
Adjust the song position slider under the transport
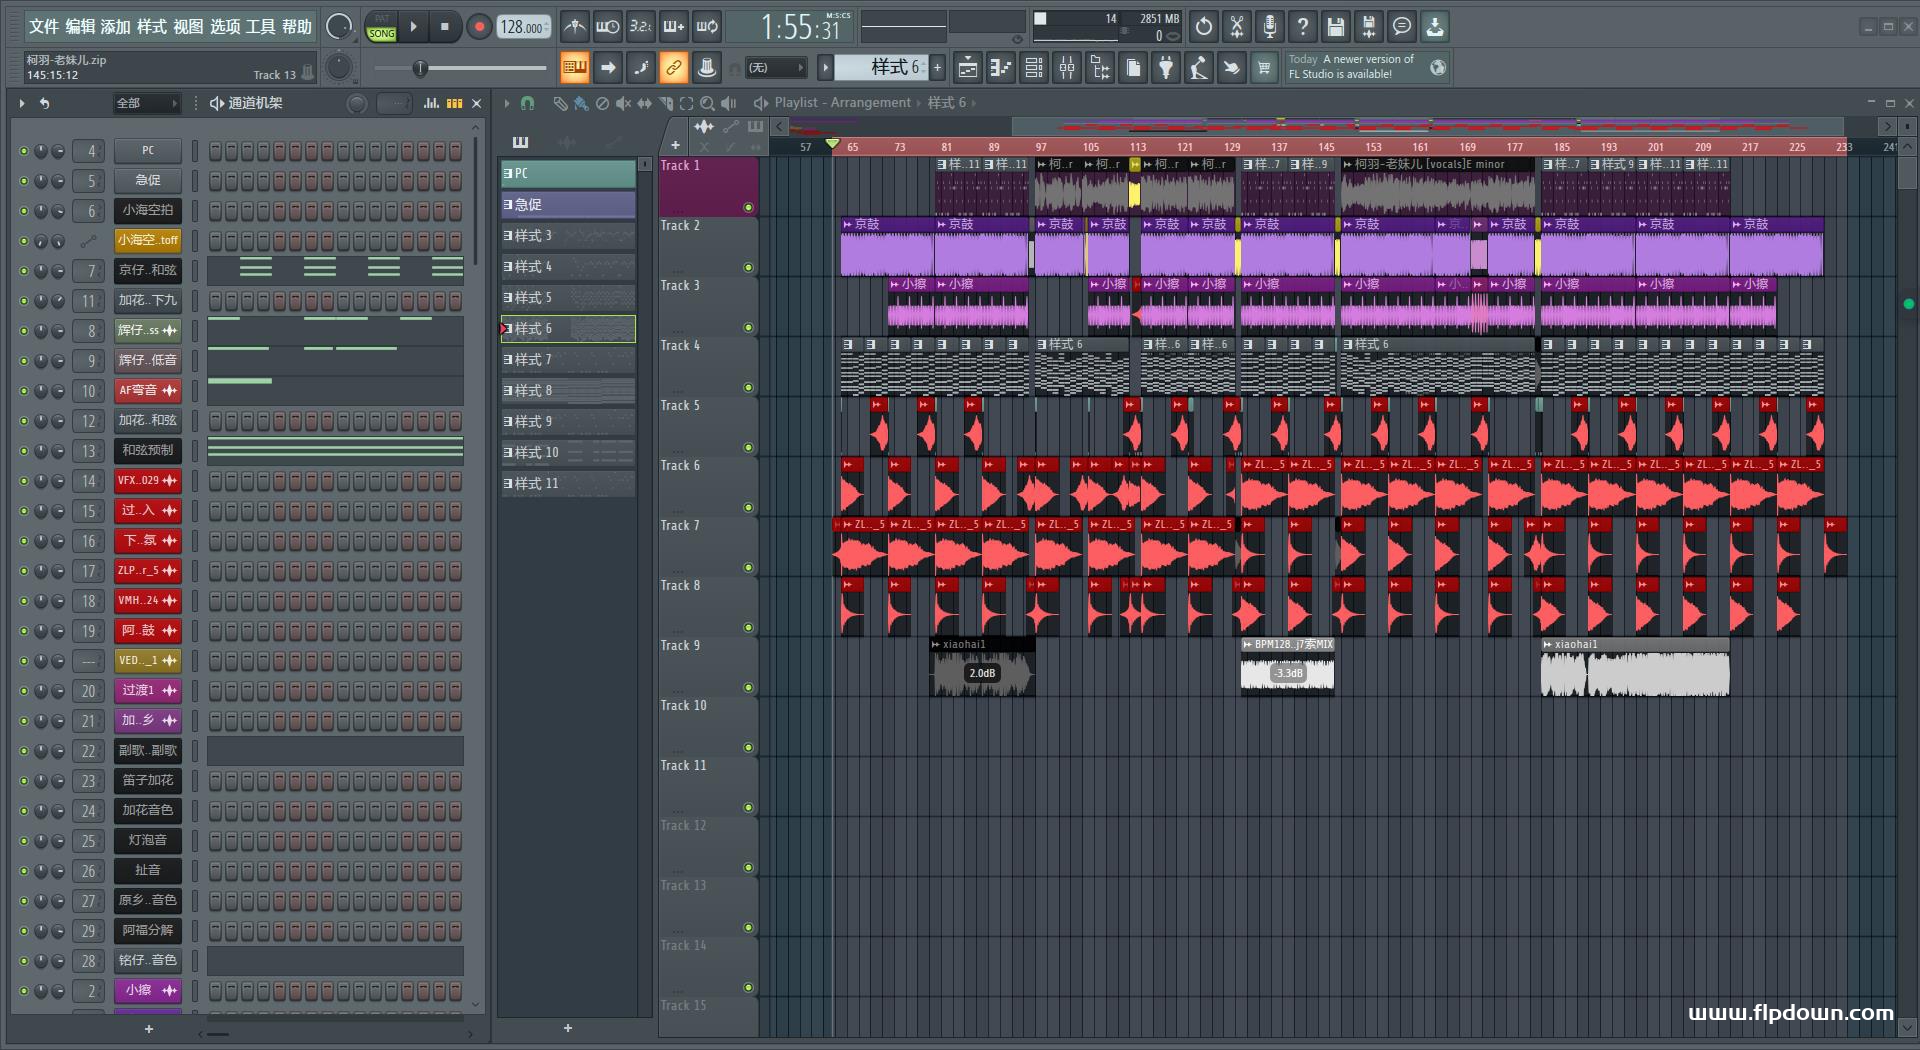click(x=462, y=68)
